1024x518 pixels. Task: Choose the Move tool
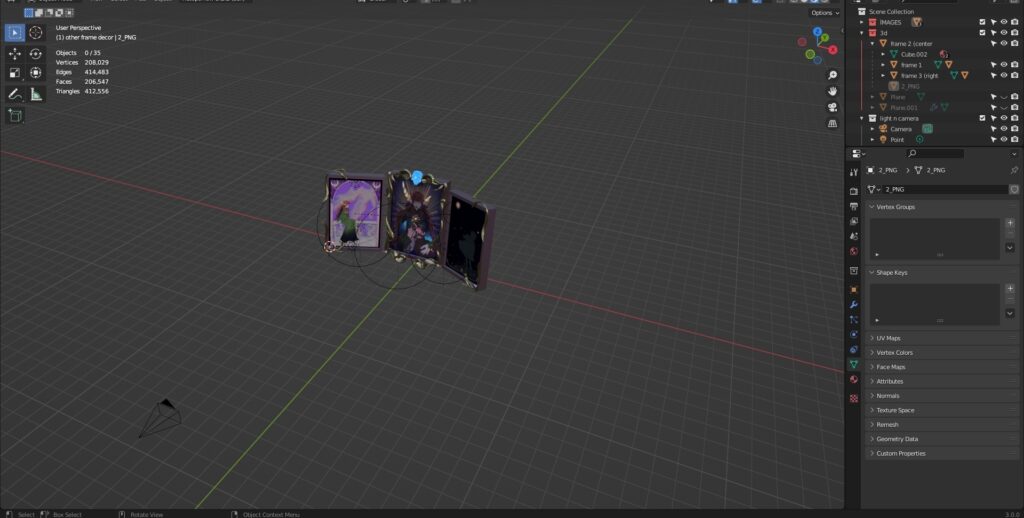[14, 54]
